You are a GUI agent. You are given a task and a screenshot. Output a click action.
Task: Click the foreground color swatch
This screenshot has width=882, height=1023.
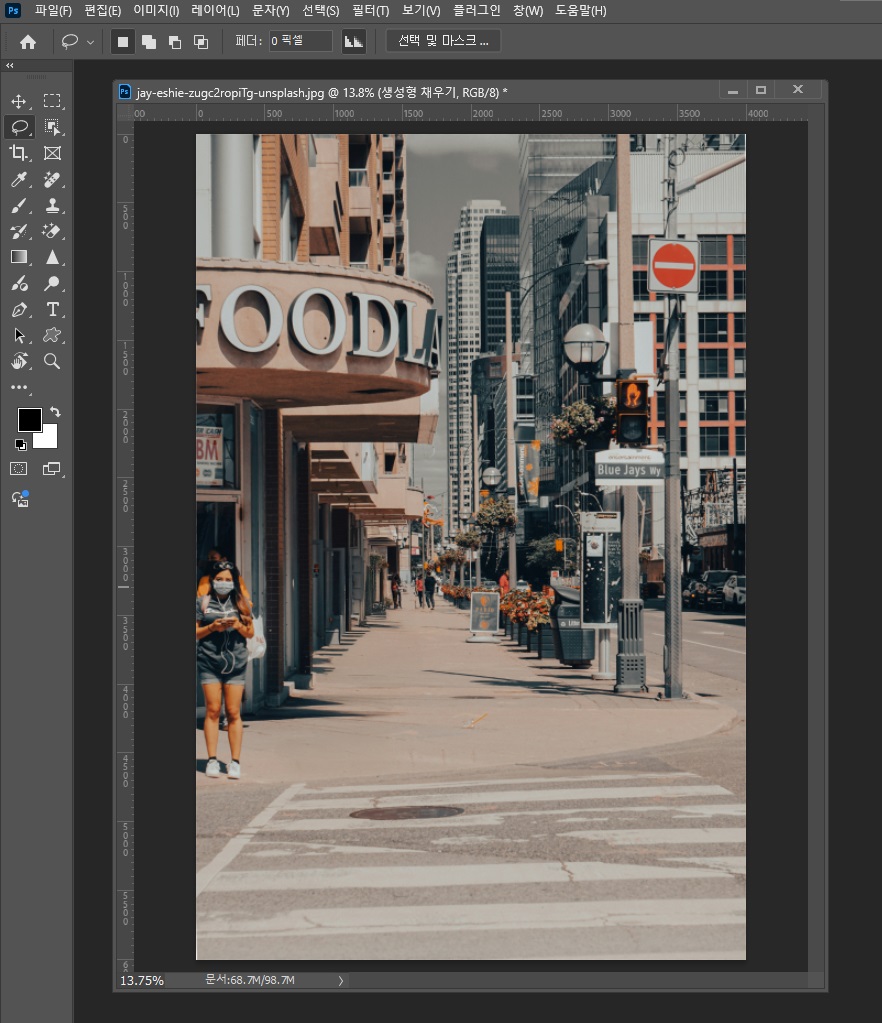(29, 420)
